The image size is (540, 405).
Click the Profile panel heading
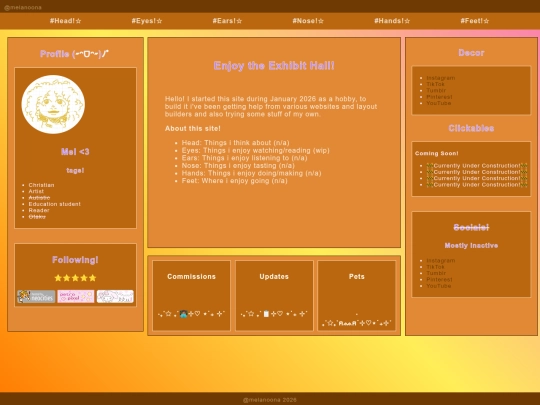(x=75, y=54)
